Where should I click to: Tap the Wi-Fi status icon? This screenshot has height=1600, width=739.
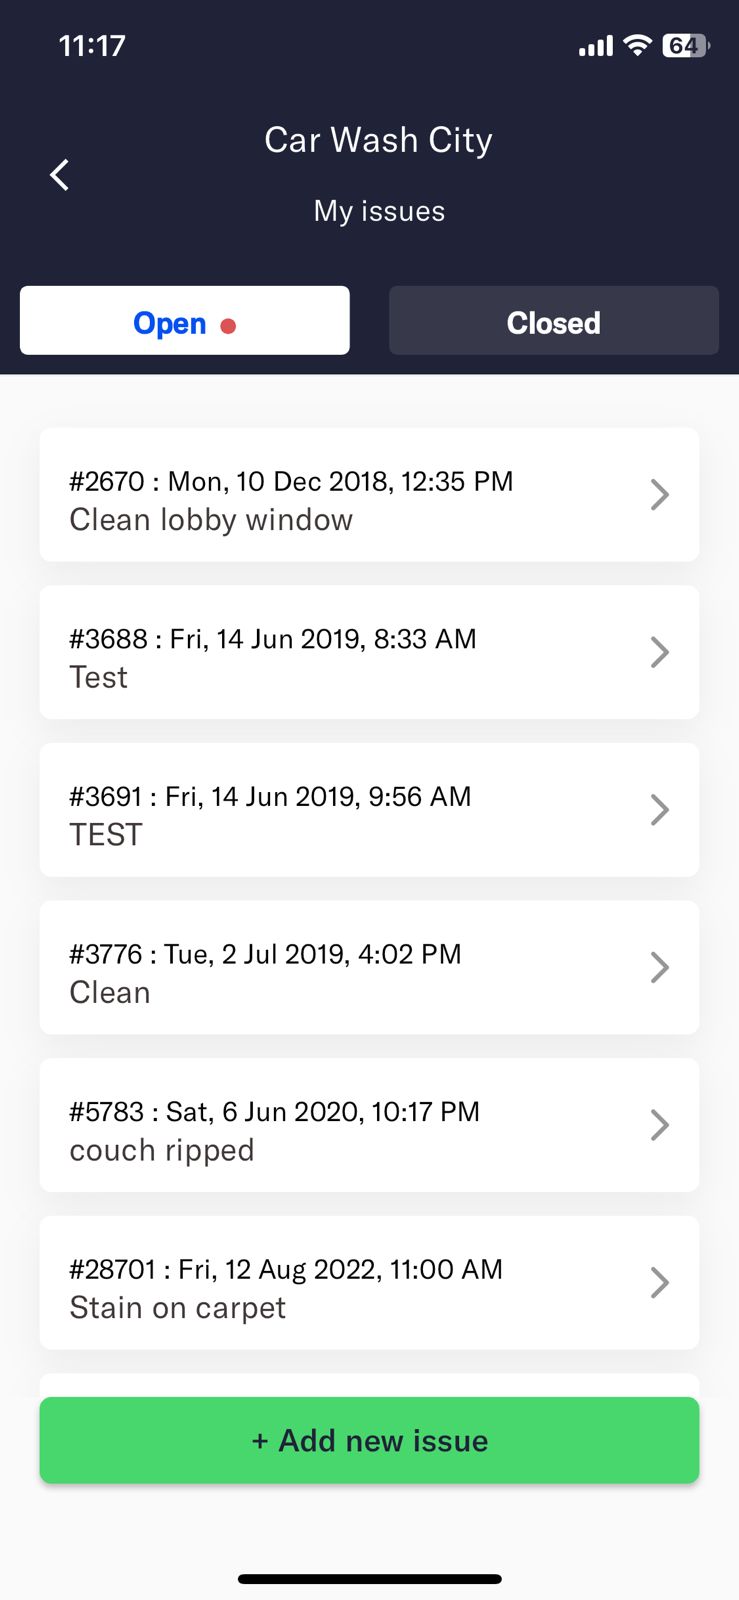point(637,45)
